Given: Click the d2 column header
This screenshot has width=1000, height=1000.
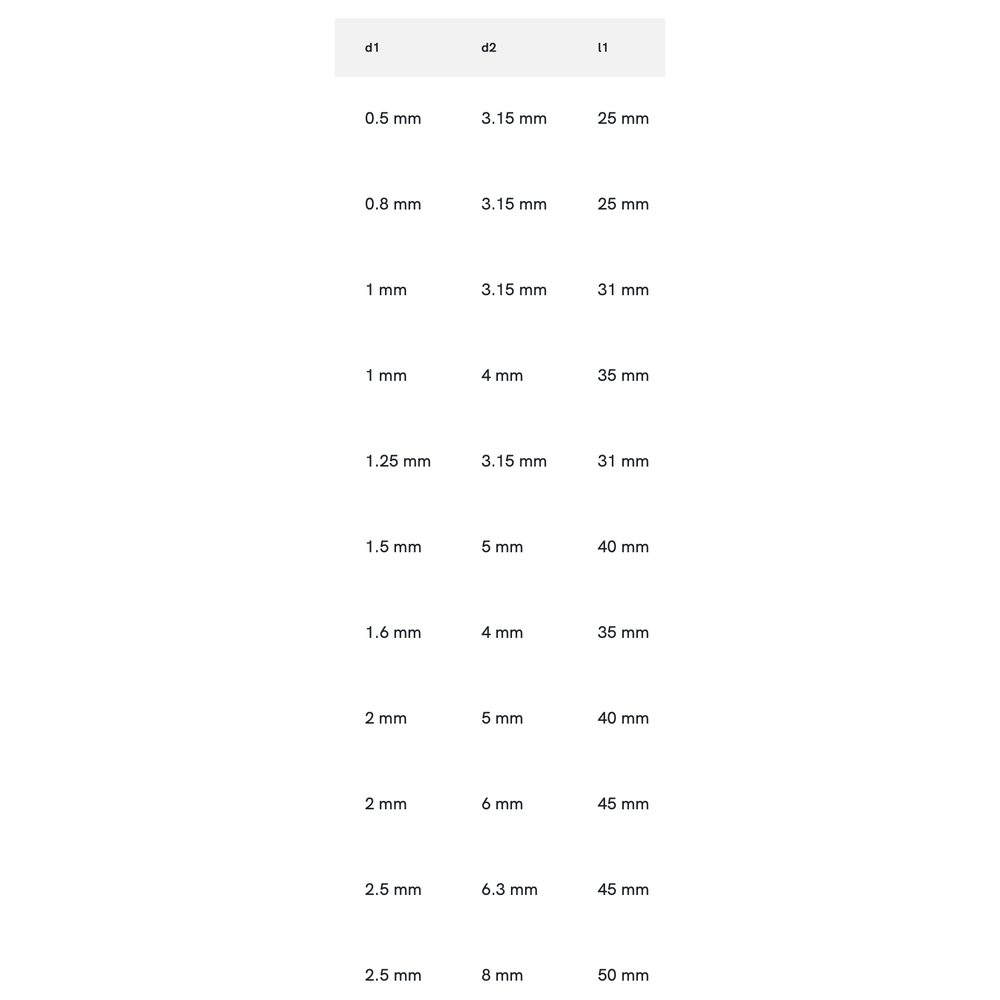Looking at the screenshot, I should (x=489, y=48).
